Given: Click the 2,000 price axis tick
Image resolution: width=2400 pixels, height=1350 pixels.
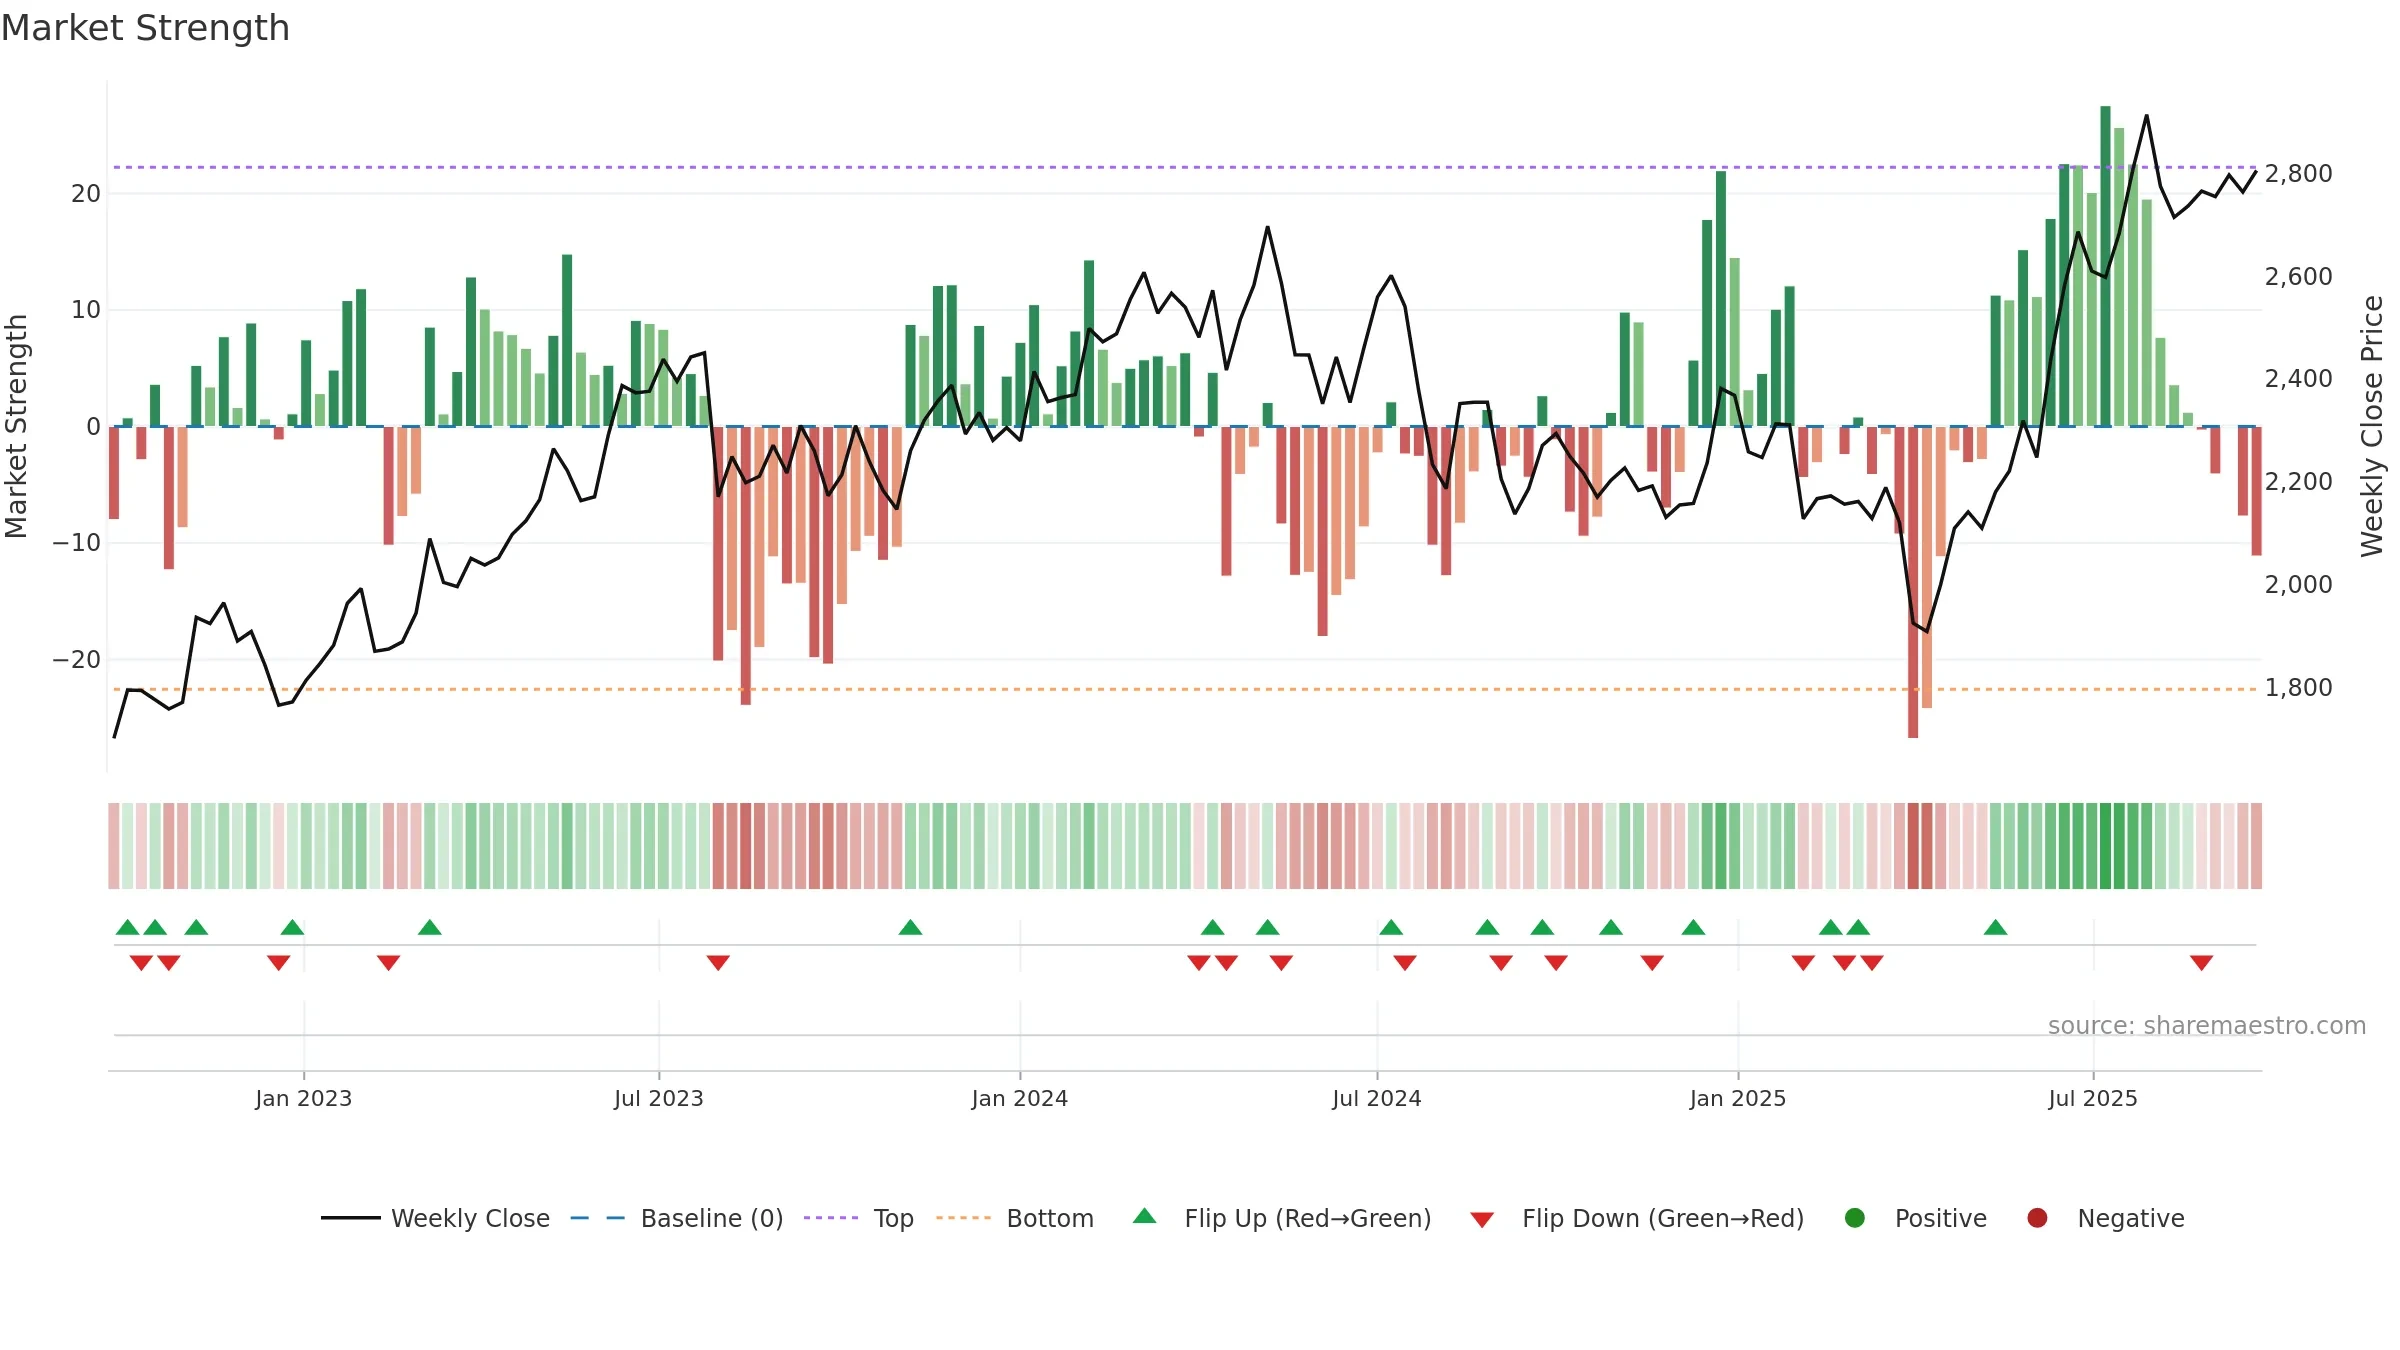Looking at the screenshot, I should pos(2298,584).
